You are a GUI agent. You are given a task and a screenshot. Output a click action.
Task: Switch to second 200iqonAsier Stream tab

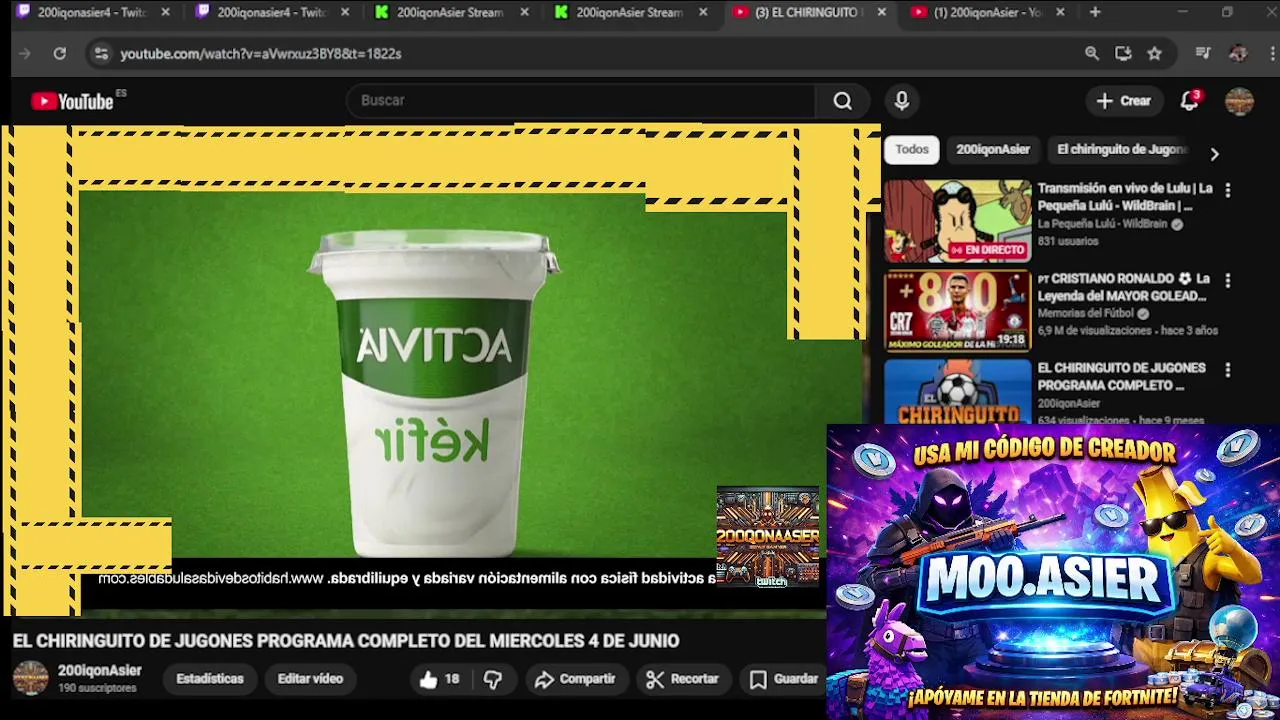630,12
